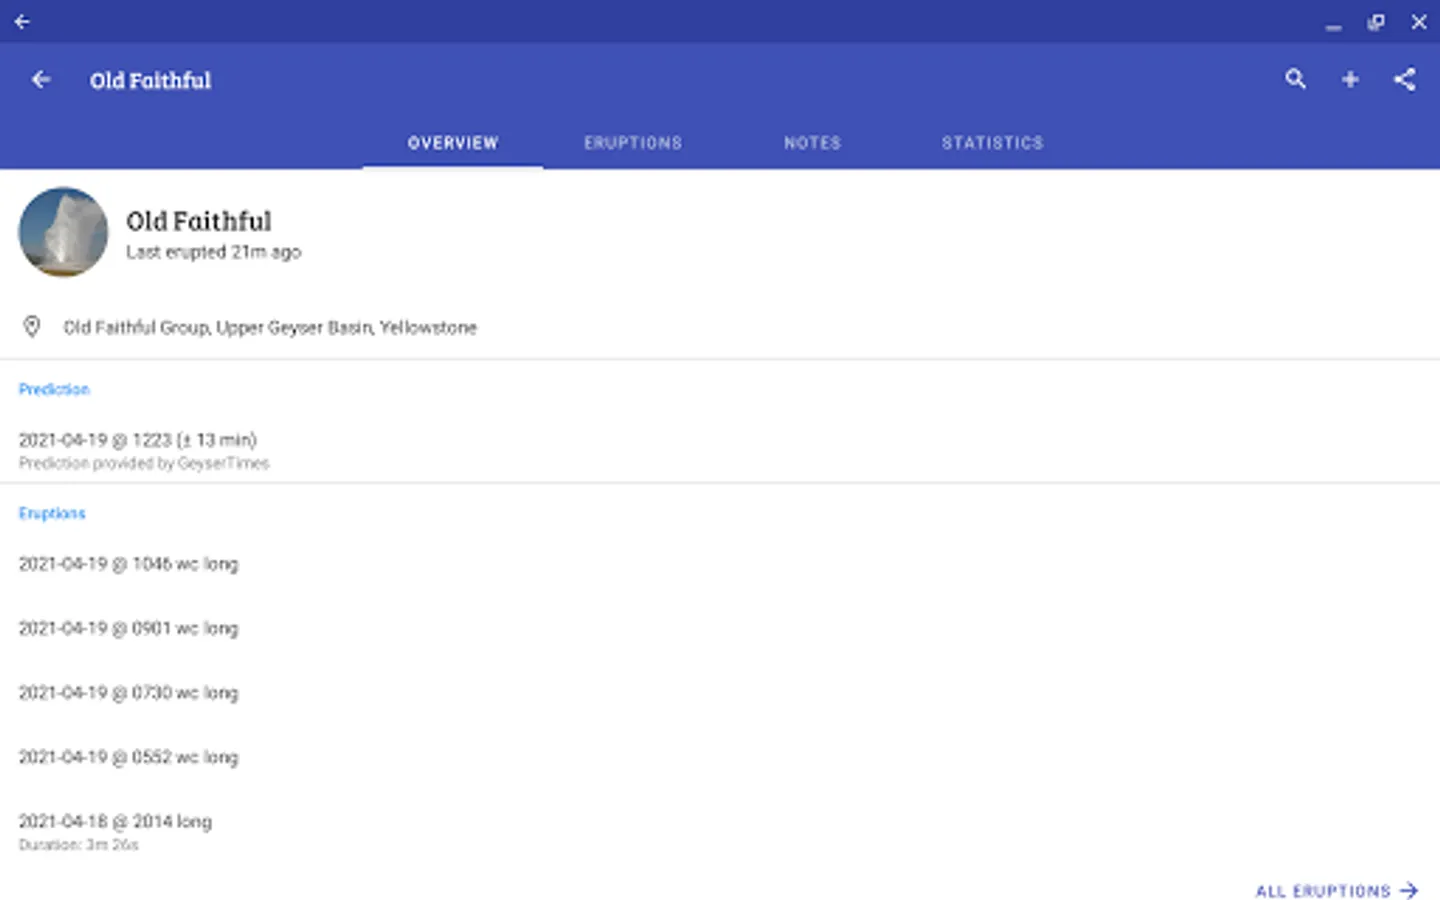Open eruption 2021-04-19 @ 0552 wc long
Image resolution: width=1440 pixels, height=900 pixels.
click(x=720, y=757)
